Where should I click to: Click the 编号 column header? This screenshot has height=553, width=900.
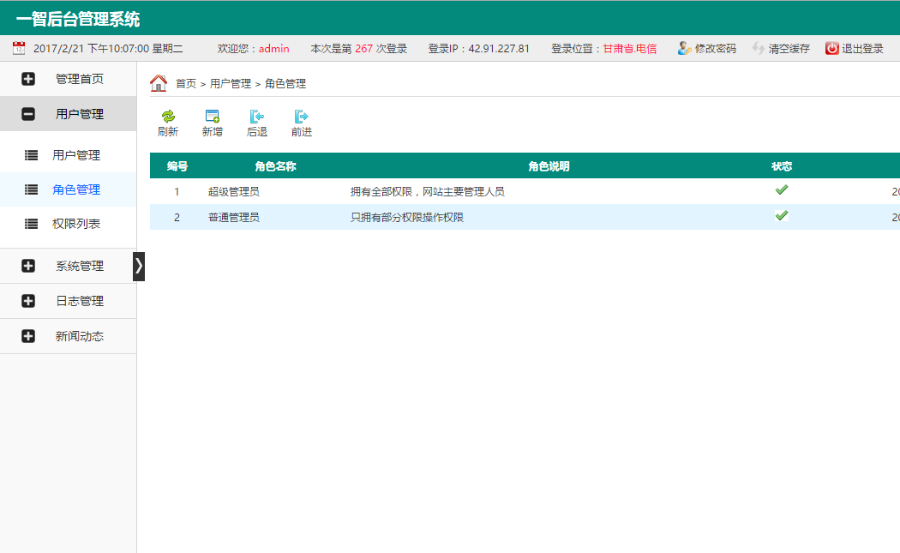click(177, 167)
